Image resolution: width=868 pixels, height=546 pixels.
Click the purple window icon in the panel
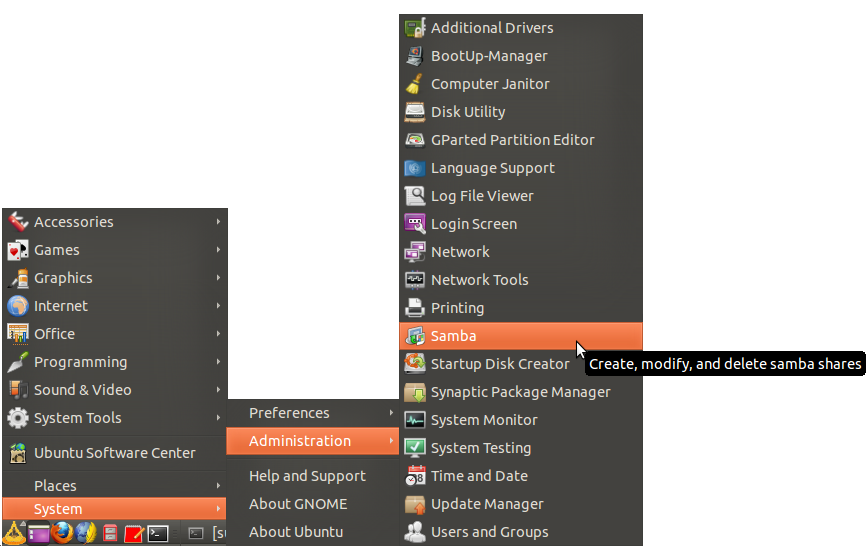tap(39, 534)
